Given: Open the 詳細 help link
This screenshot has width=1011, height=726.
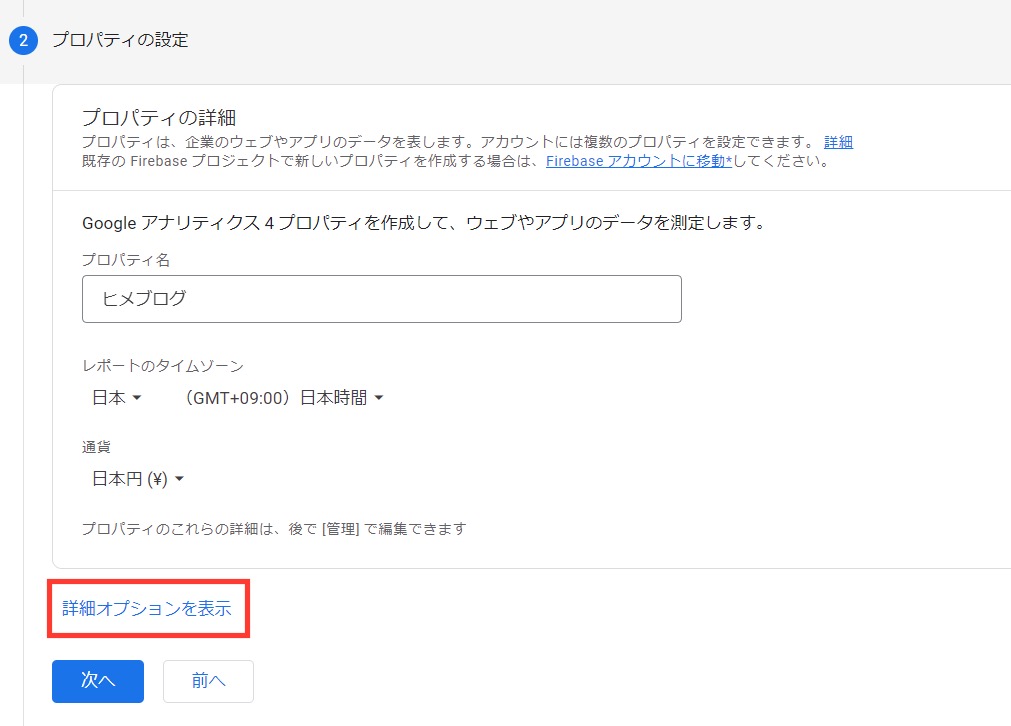Looking at the screenshot, I should [838, 141].
